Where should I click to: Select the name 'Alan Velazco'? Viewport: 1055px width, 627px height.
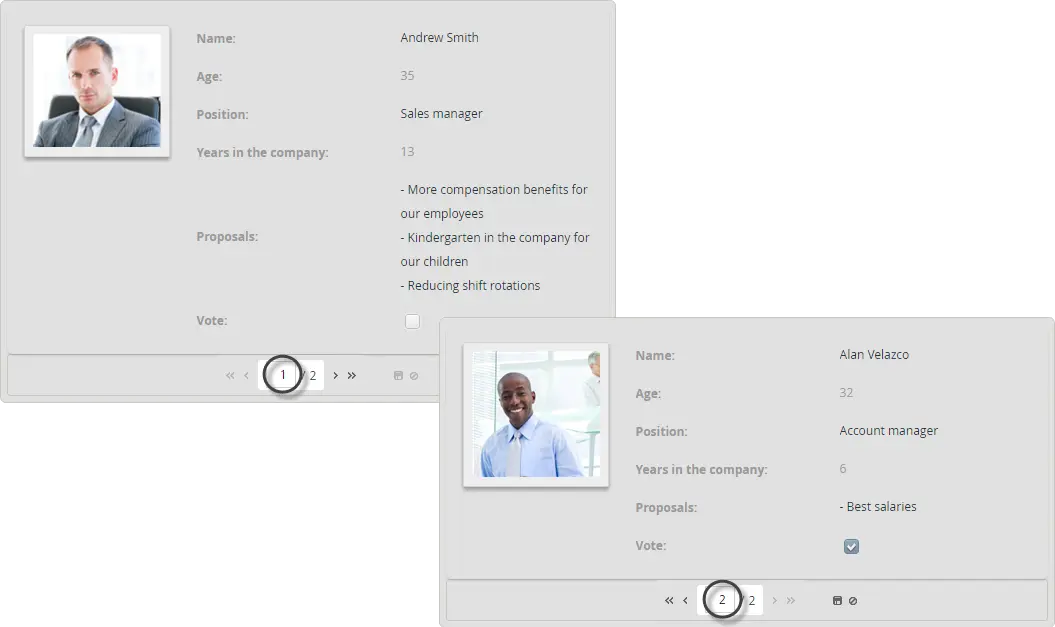(x=874, y=355)
